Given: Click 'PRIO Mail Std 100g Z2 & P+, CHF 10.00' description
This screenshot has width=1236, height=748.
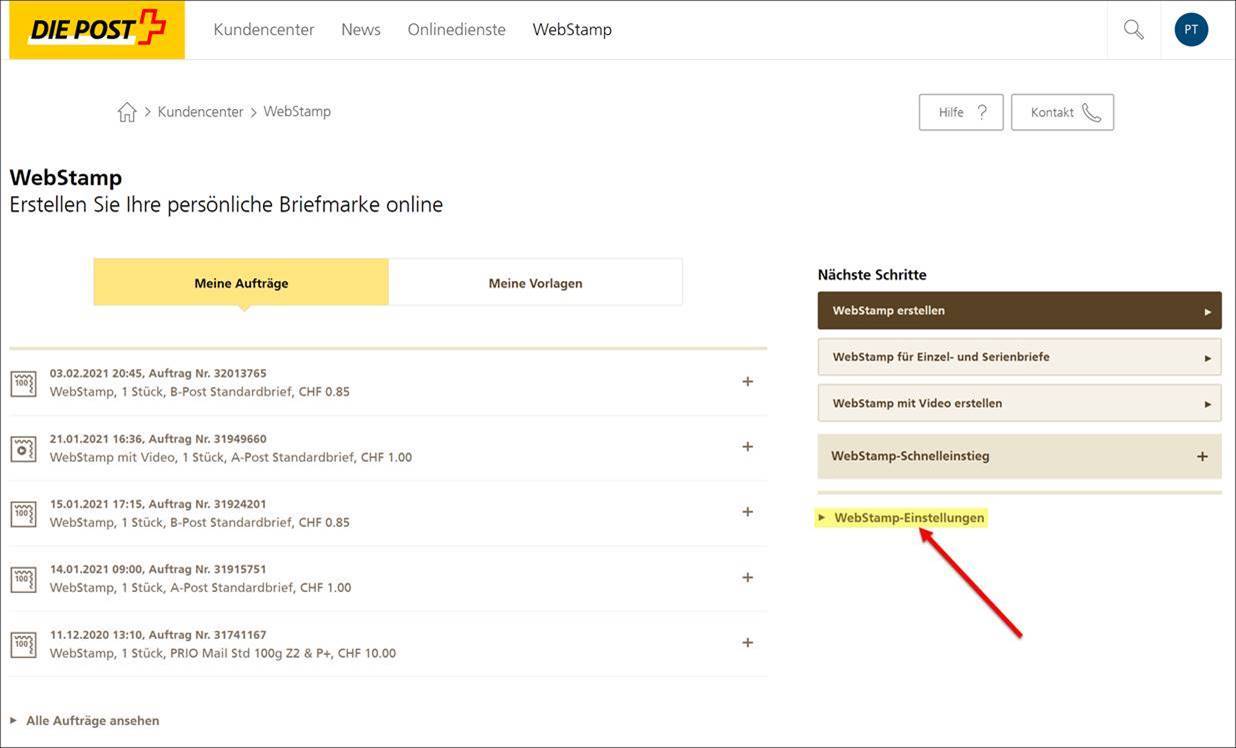Looking at the screenshot, I should tap(283, 653).
